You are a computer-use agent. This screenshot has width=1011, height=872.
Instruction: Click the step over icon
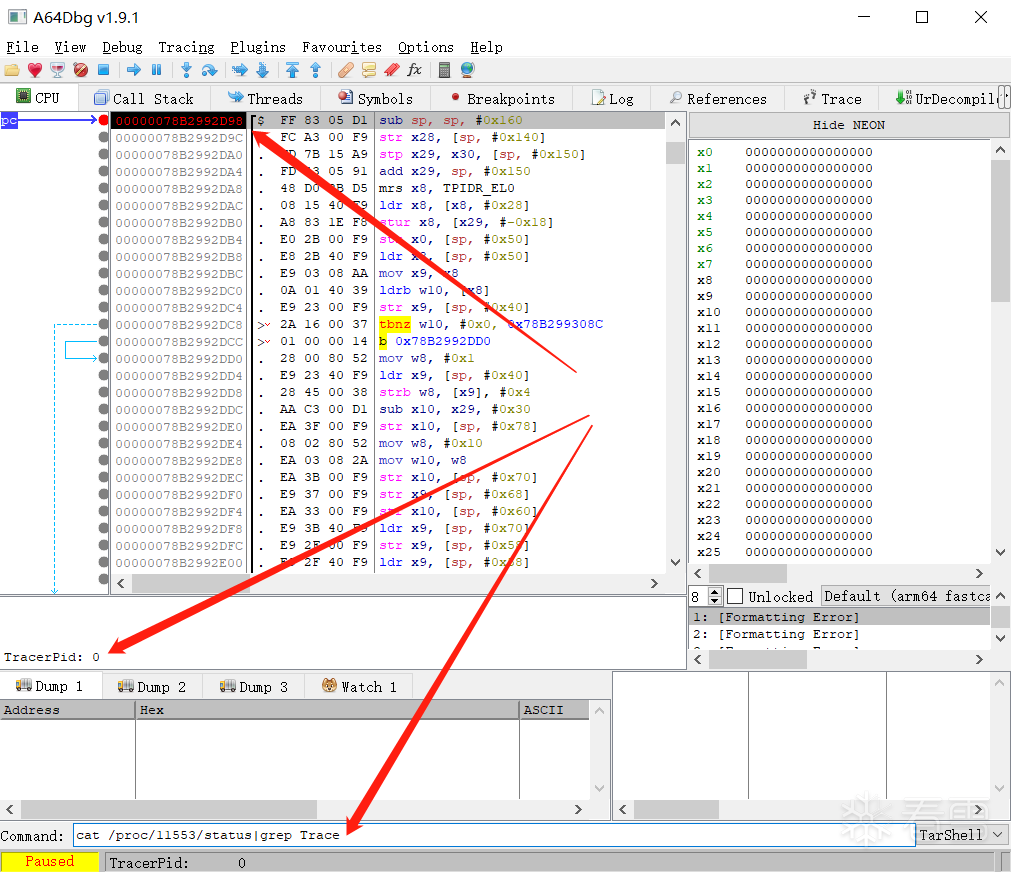coord(209,70)
